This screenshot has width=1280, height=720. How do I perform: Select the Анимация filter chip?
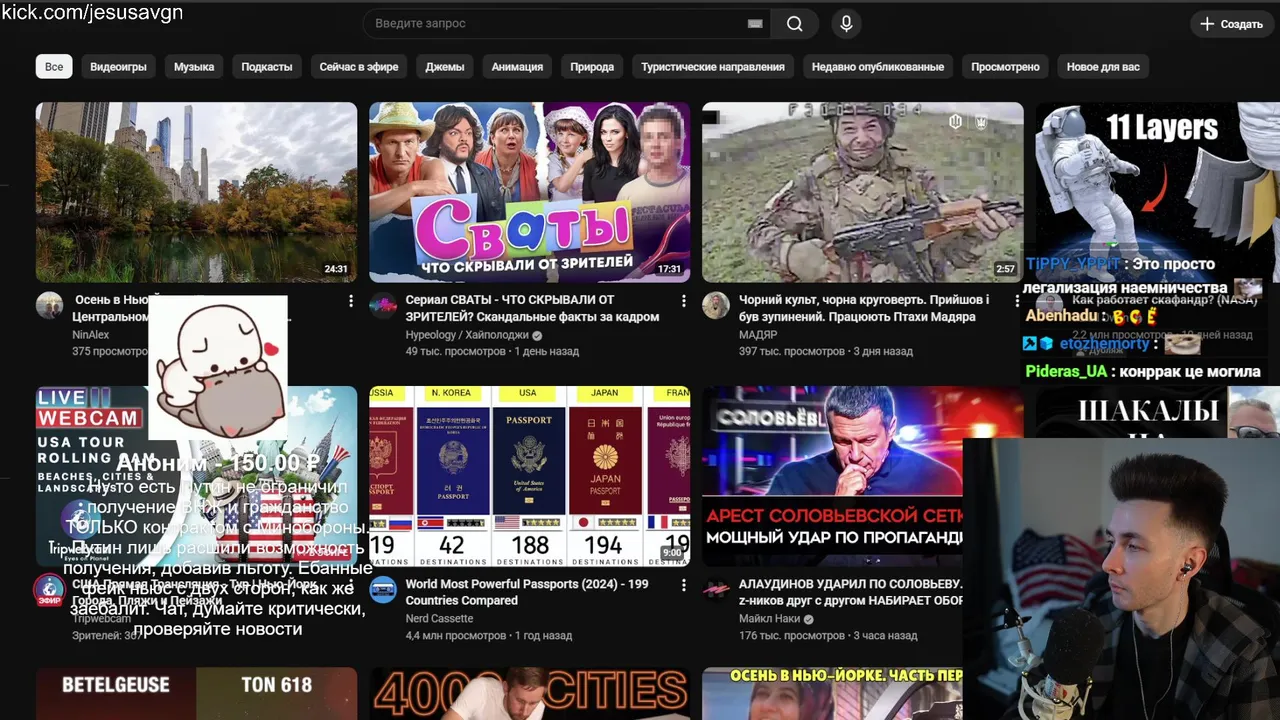point(517,67)
